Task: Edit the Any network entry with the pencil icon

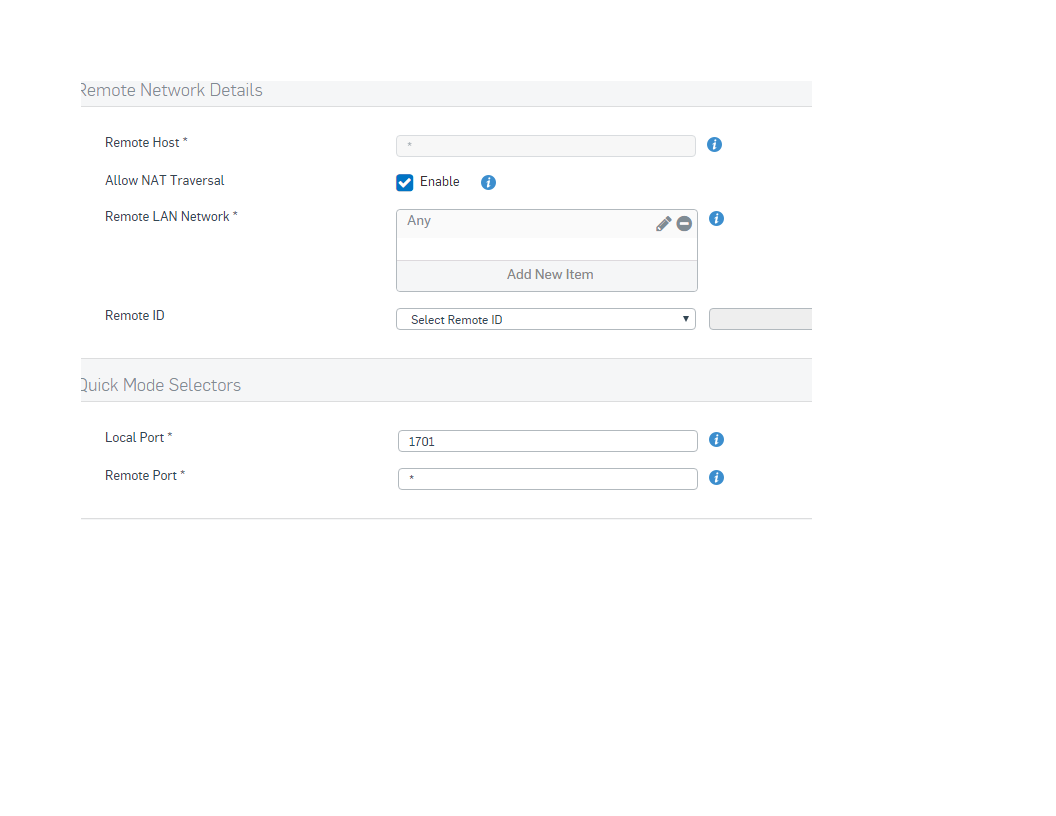Action: pyautogui.click(x=663, y=224)
